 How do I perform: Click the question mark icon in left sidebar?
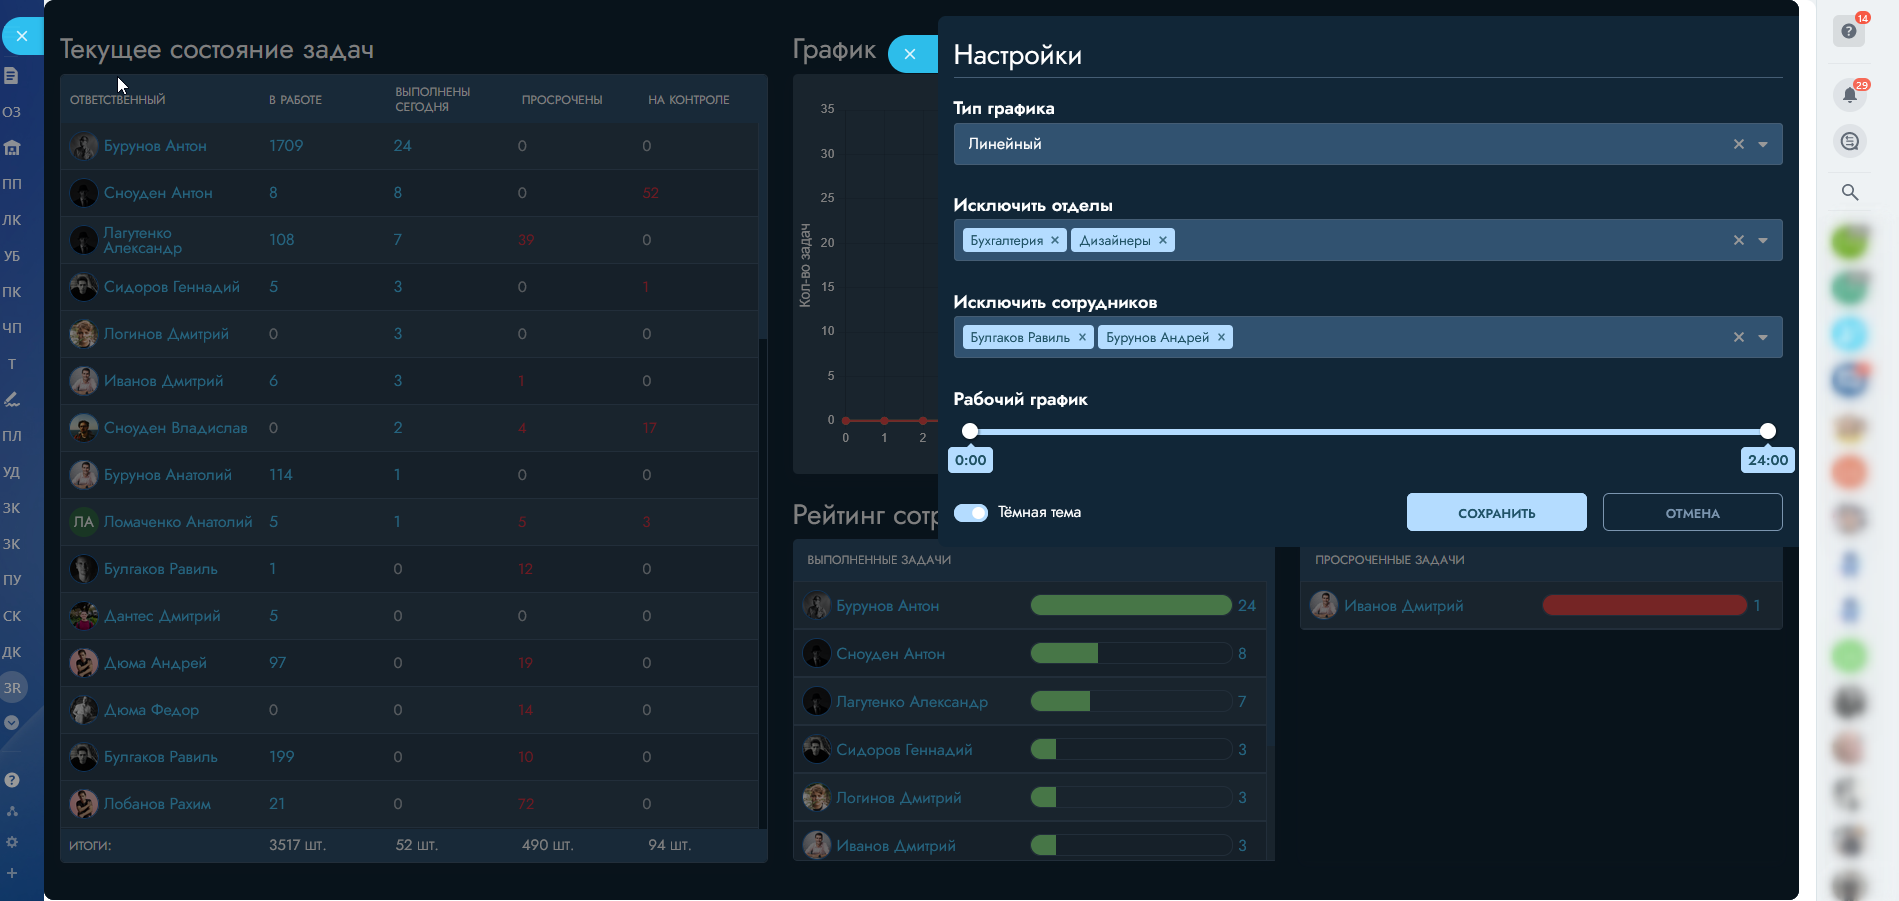pyautogui.click(x=12, y=780)
